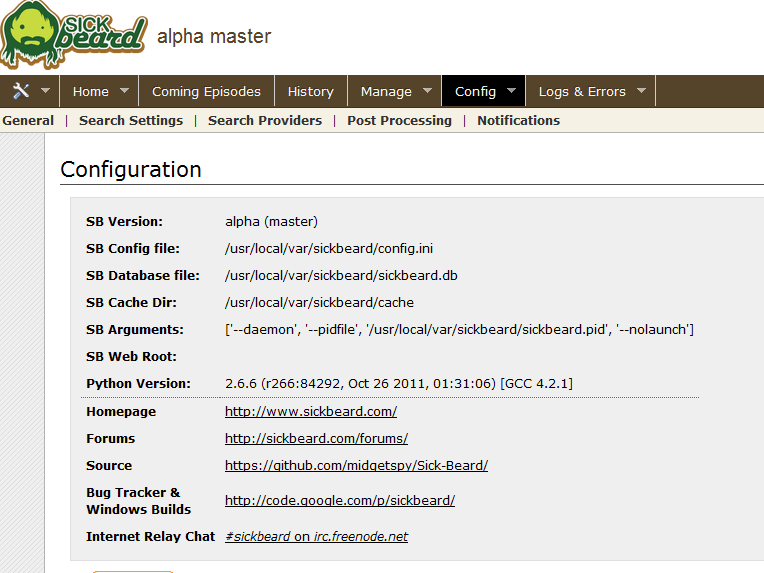Viewport: 764px width, 573px height.
Task: Select the SB Arguments value
Action: pyautogui.click(x=459, y=330)
